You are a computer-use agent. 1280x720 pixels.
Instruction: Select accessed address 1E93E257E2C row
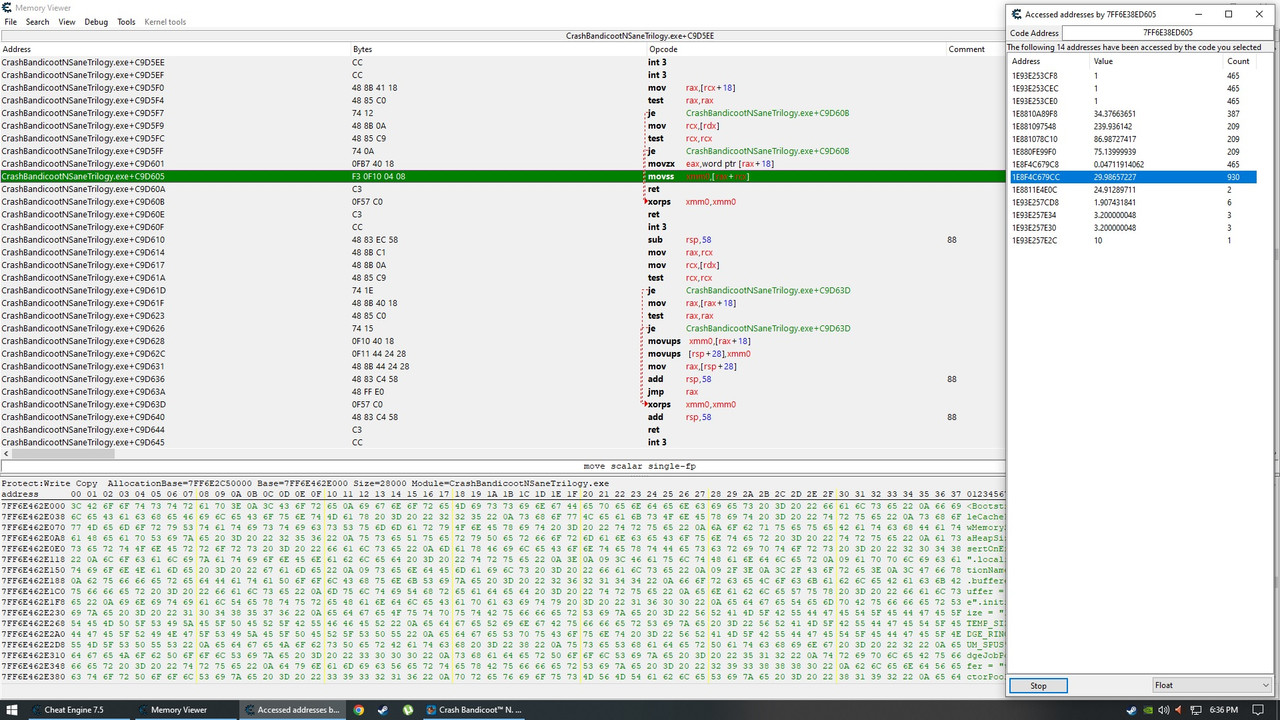tap(1133, 241)
